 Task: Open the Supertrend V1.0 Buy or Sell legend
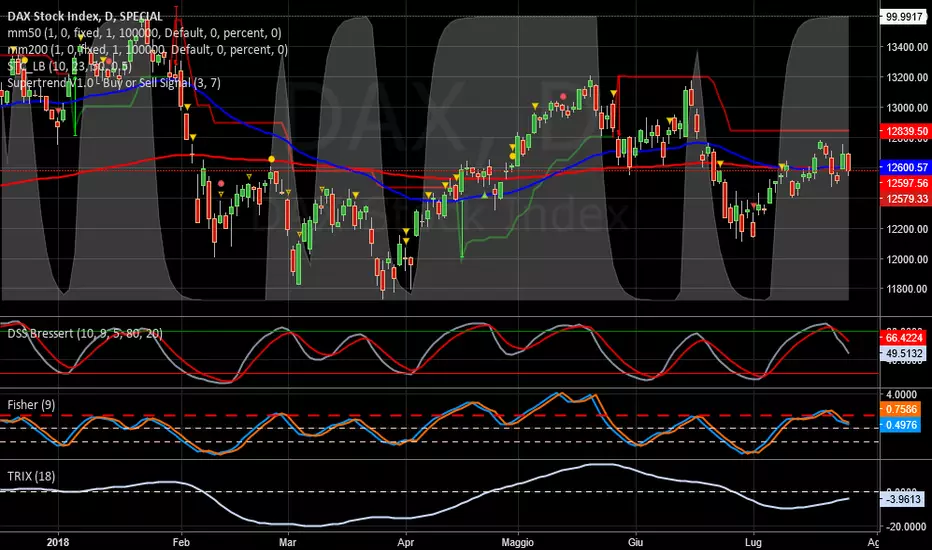point(114,83)
